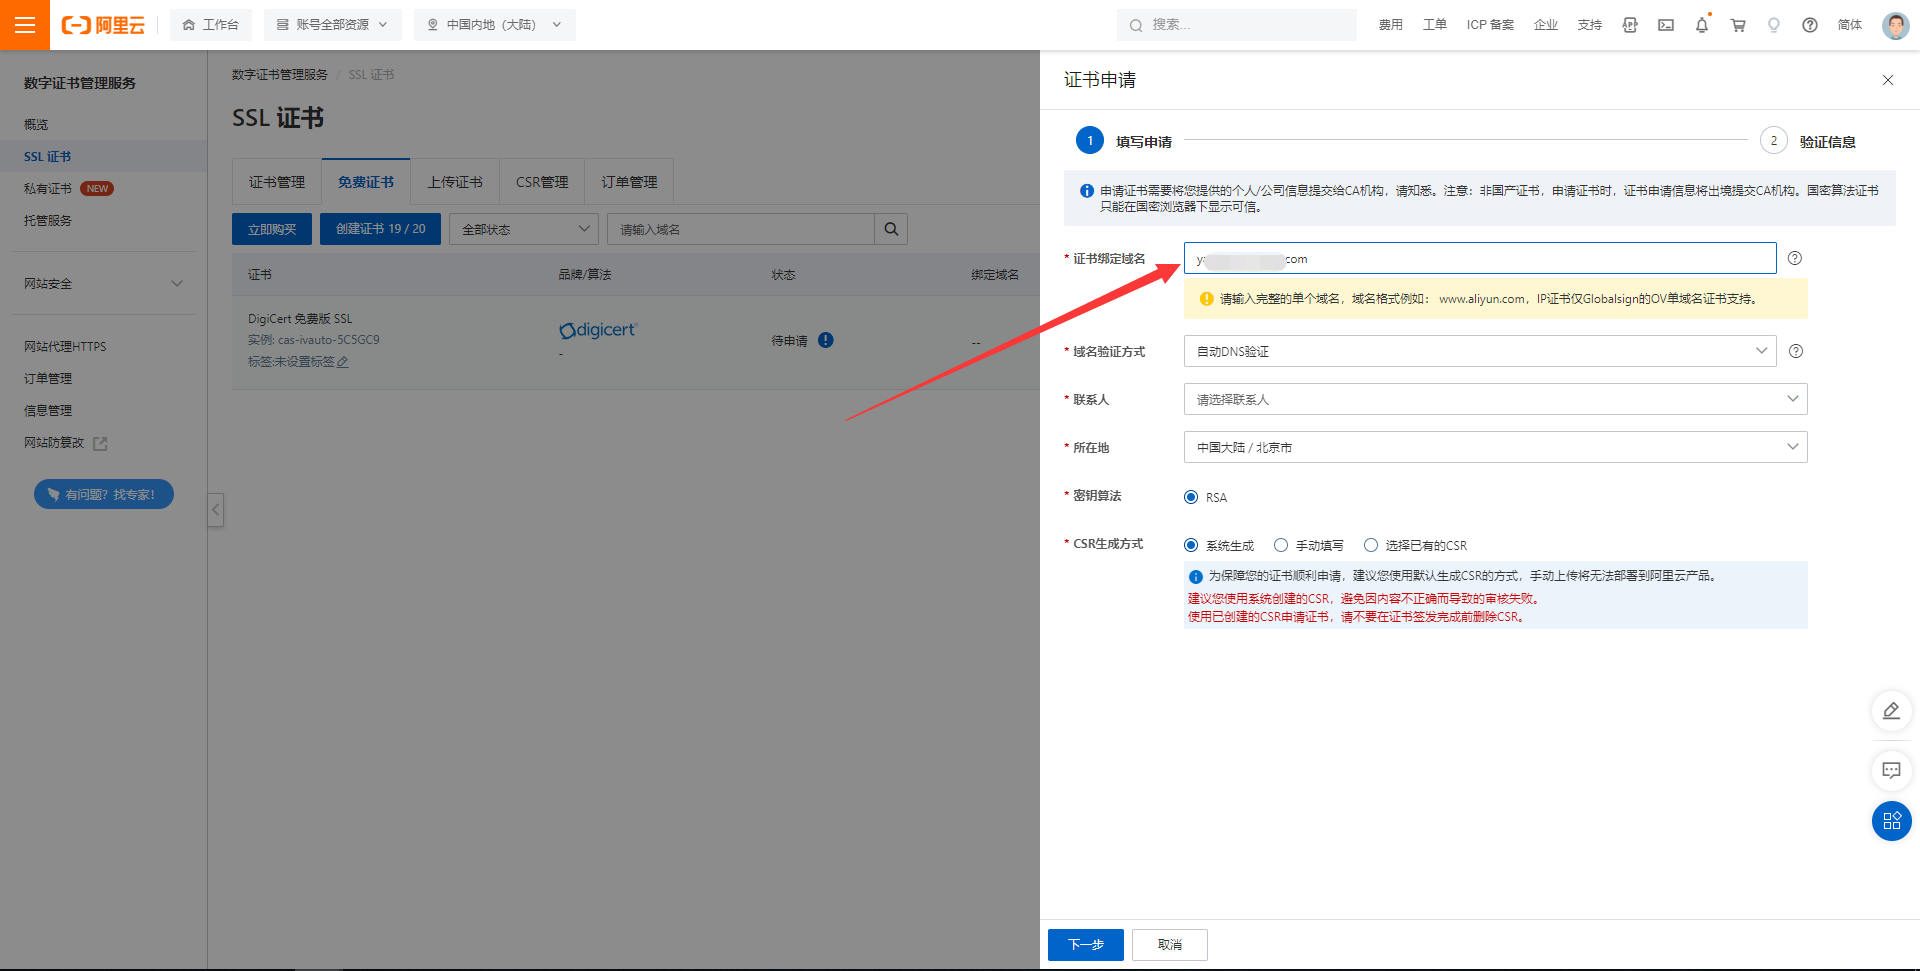Click the 下一步 button
This screenshot has width=1920, height=971.
pos(1086,945)
